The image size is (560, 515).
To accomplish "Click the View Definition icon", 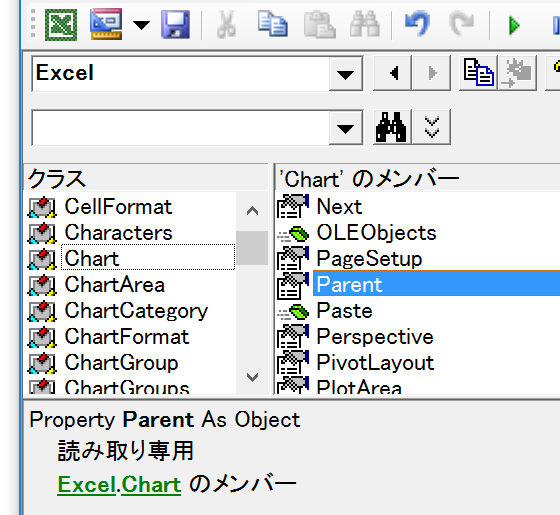I will pos(518,73).
